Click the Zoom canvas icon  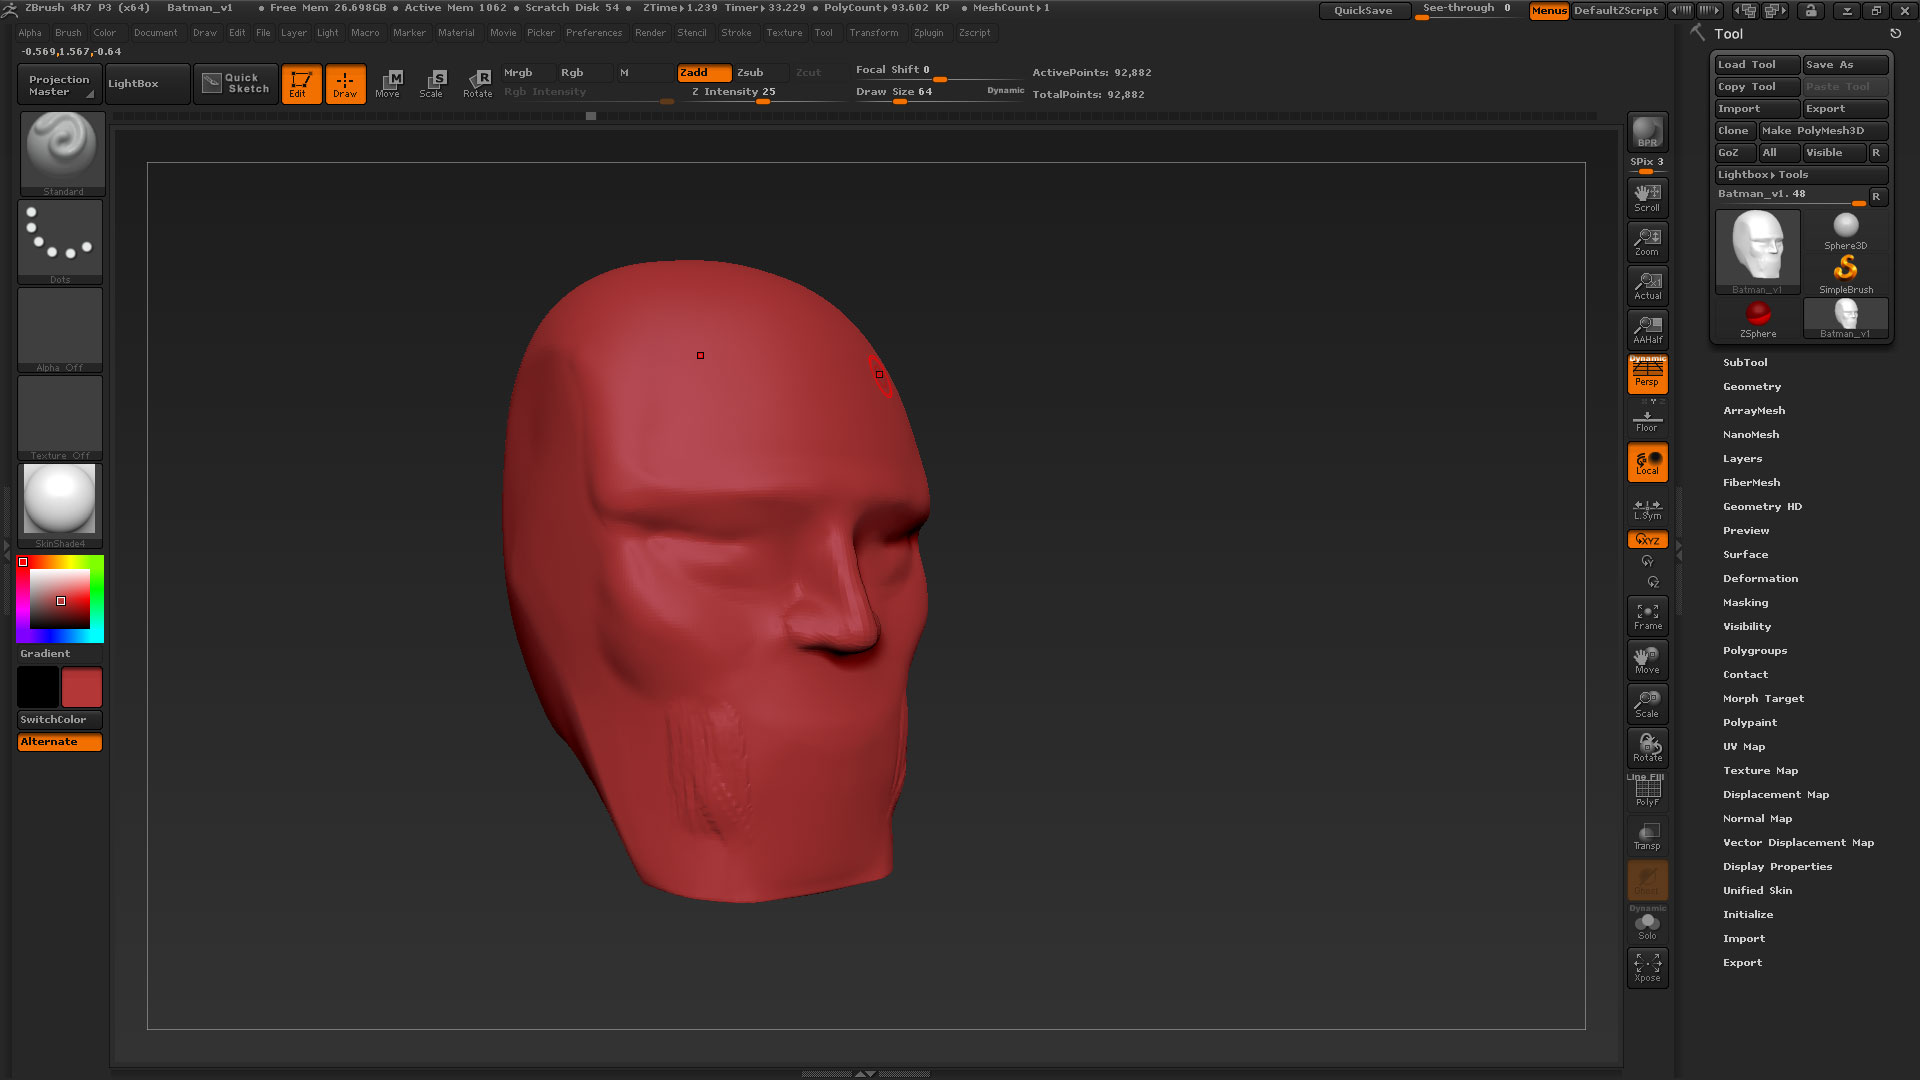coord(1647,242)
